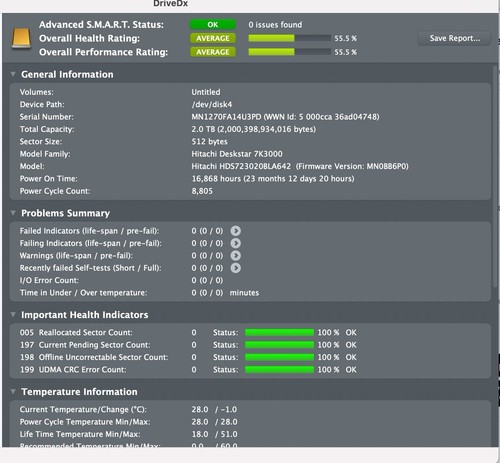Click the vertical scrollbar on the right

coord(495,177)
